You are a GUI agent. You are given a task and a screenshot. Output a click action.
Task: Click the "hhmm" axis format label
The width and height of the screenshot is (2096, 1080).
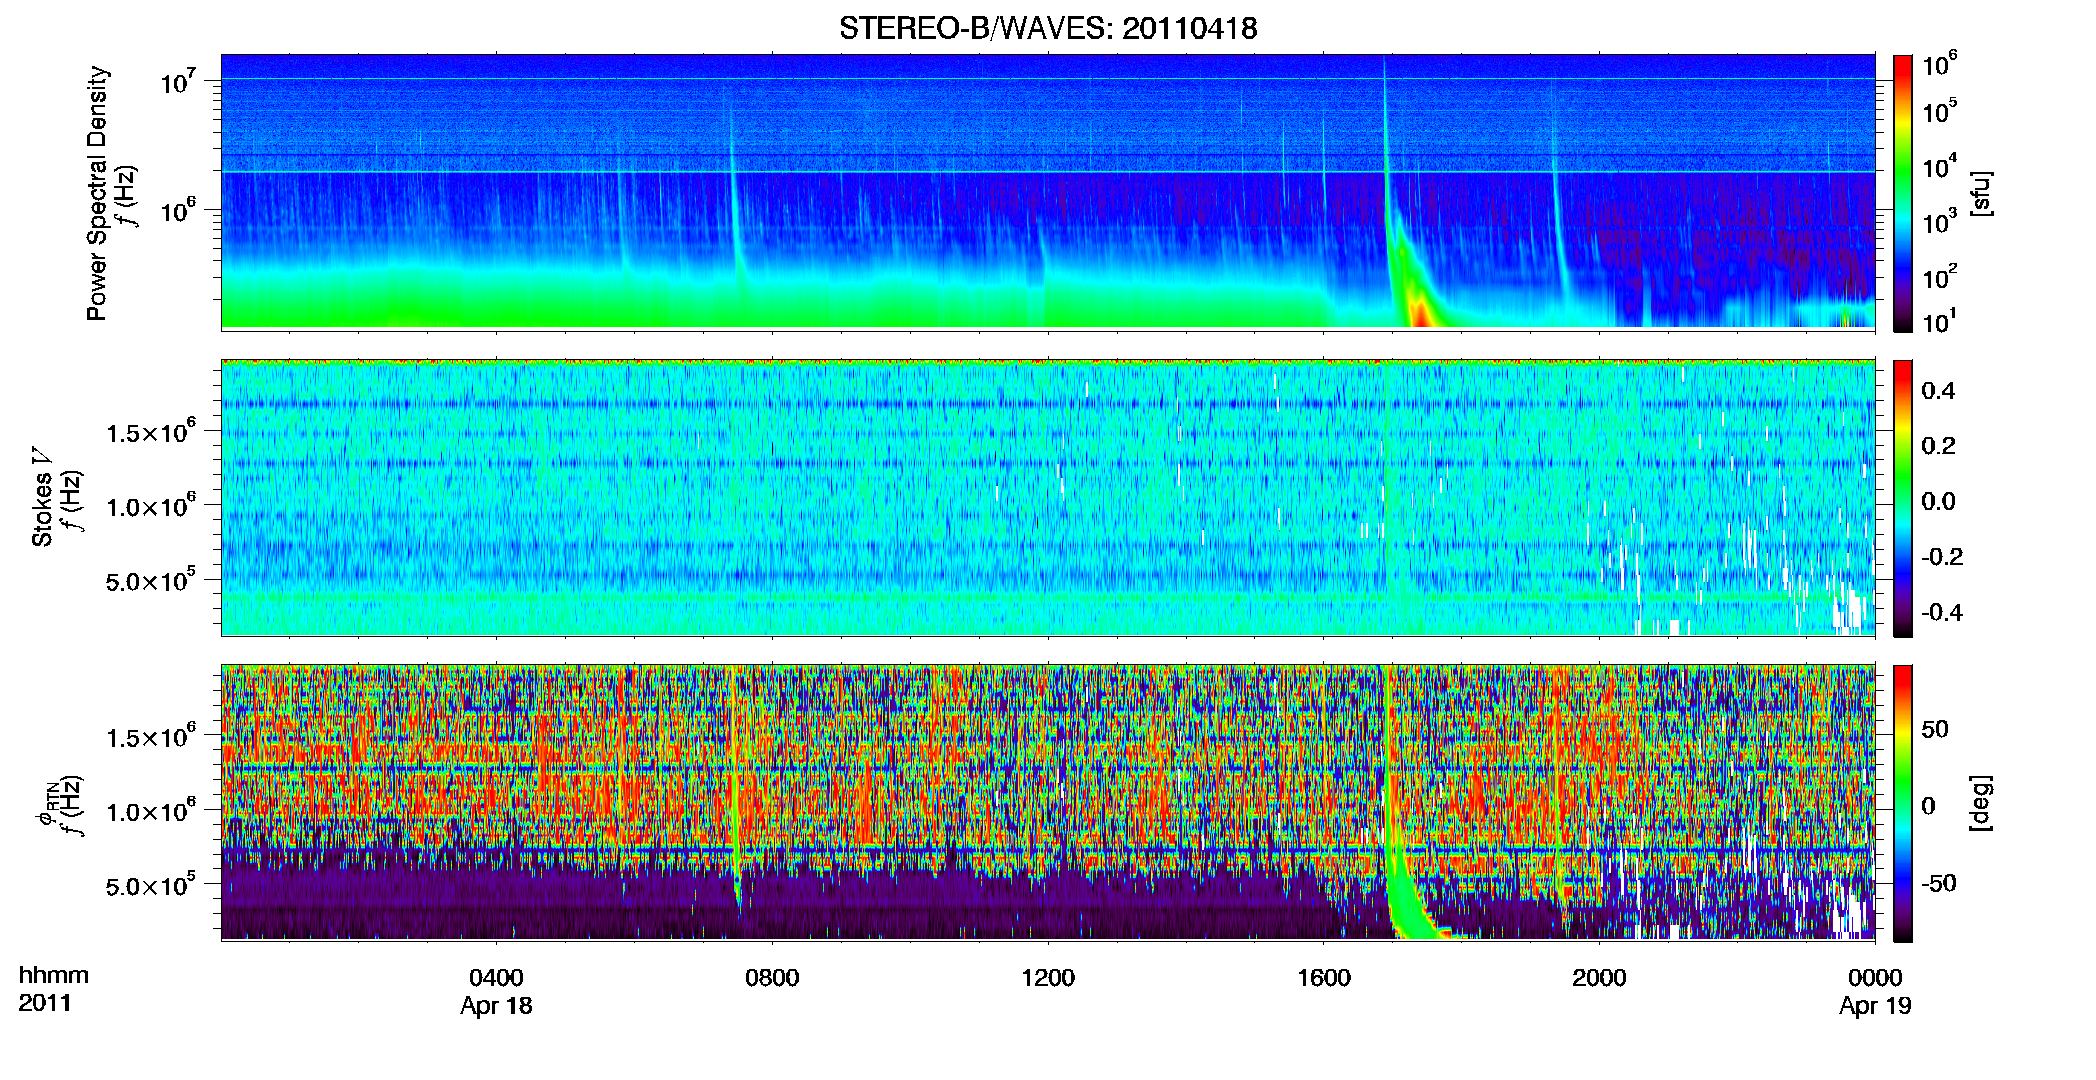(54, 975)
